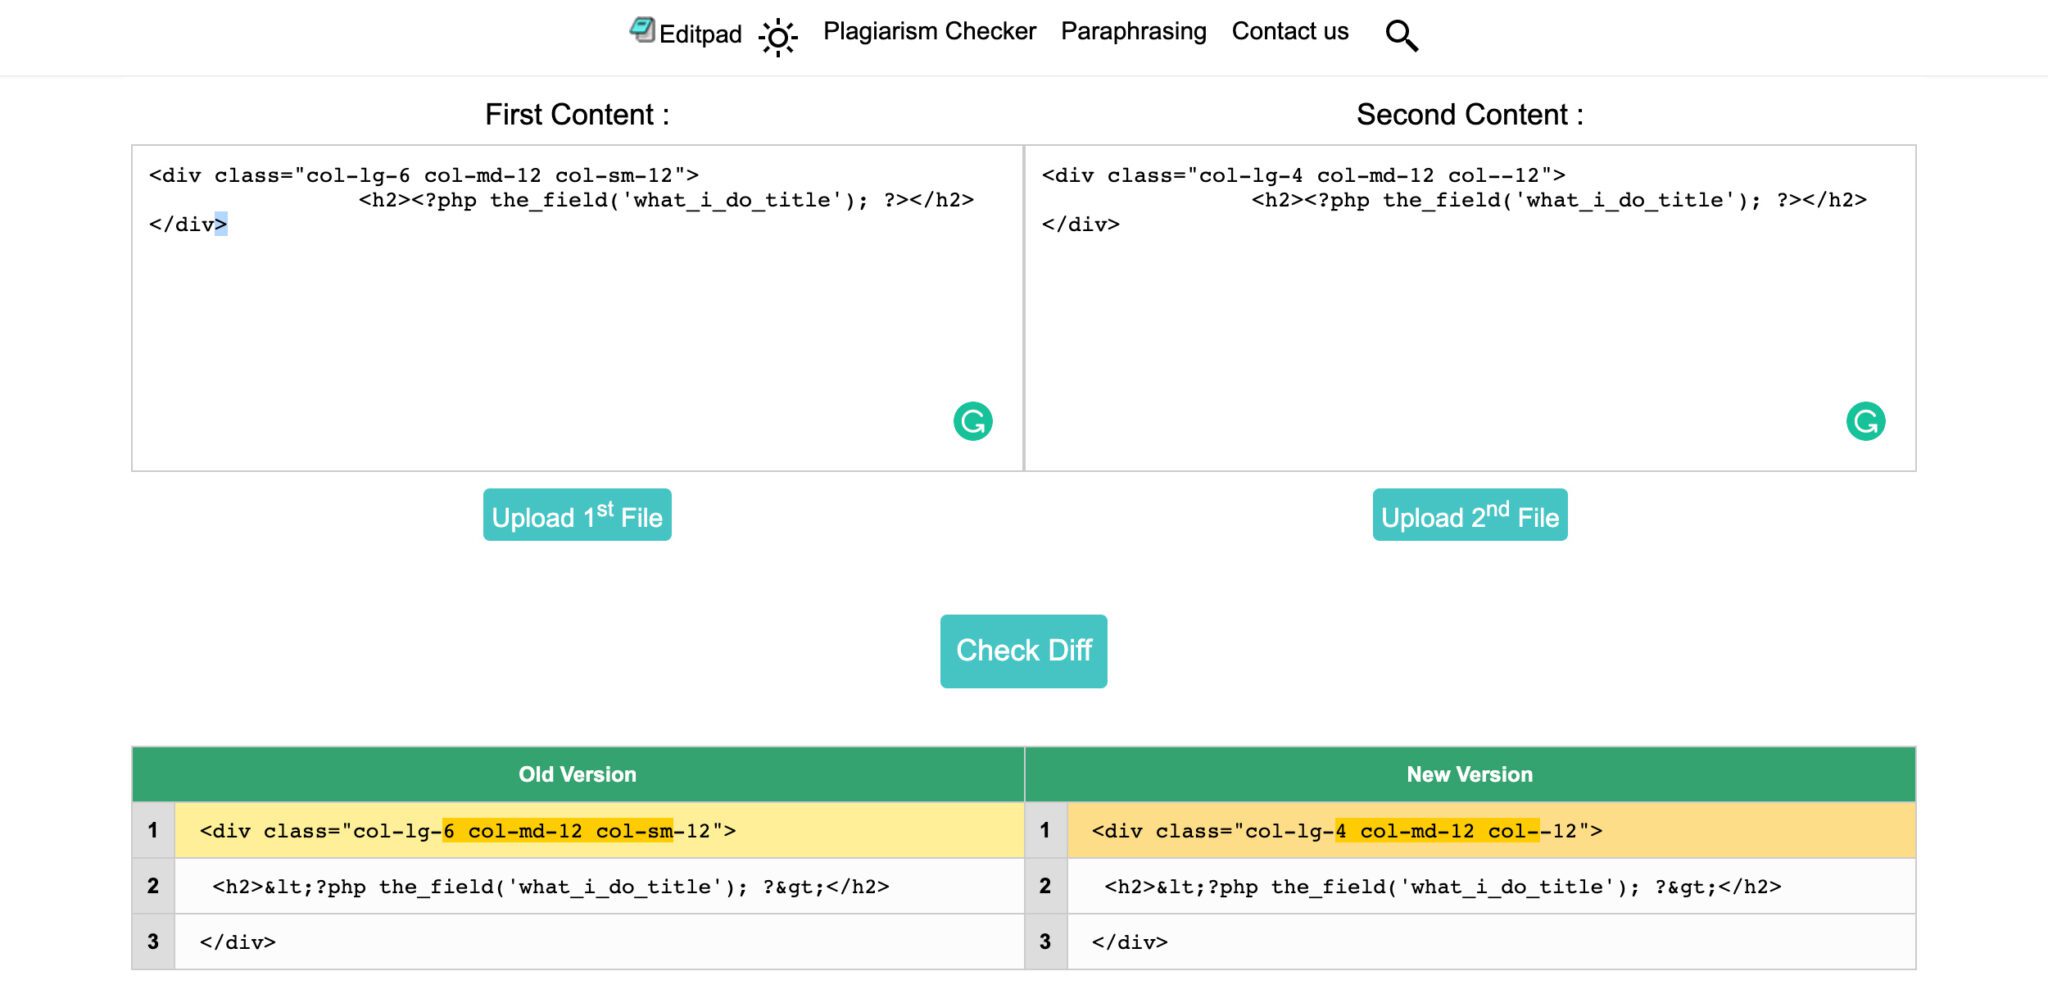Select New Version line 1 col-lg-4 text

point(1346,831)
